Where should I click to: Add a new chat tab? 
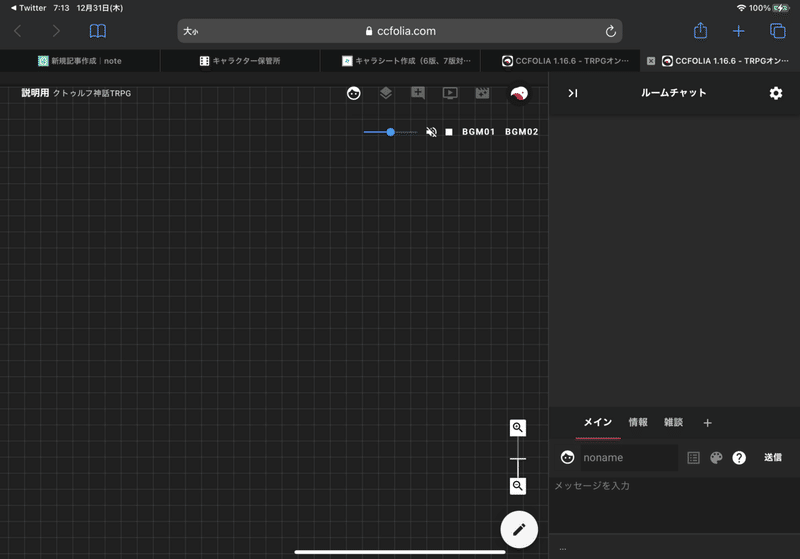point(707,423)
